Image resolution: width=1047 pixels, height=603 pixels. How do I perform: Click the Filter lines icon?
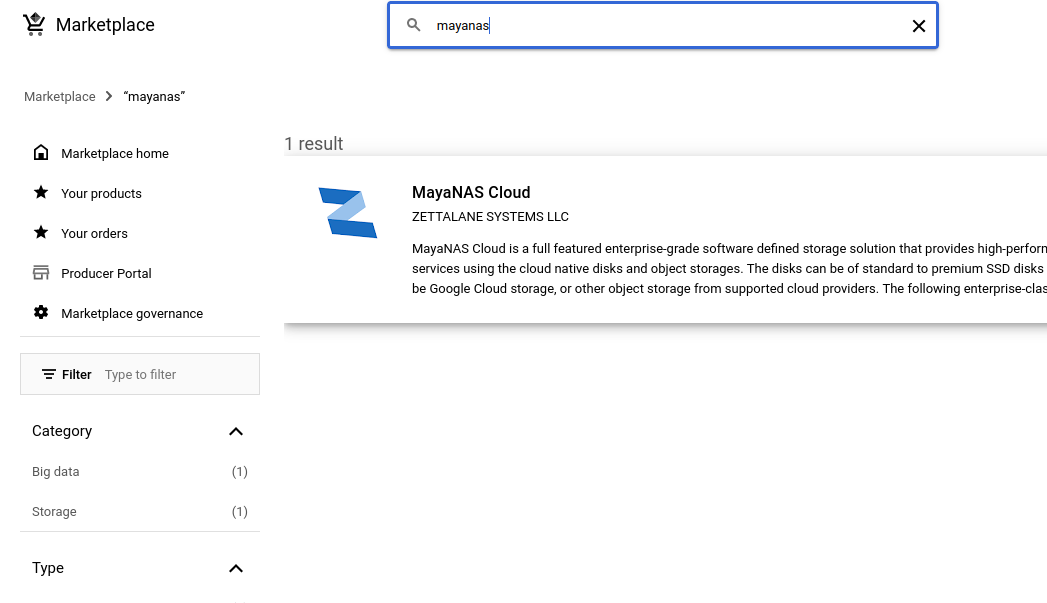coord(48,374)
